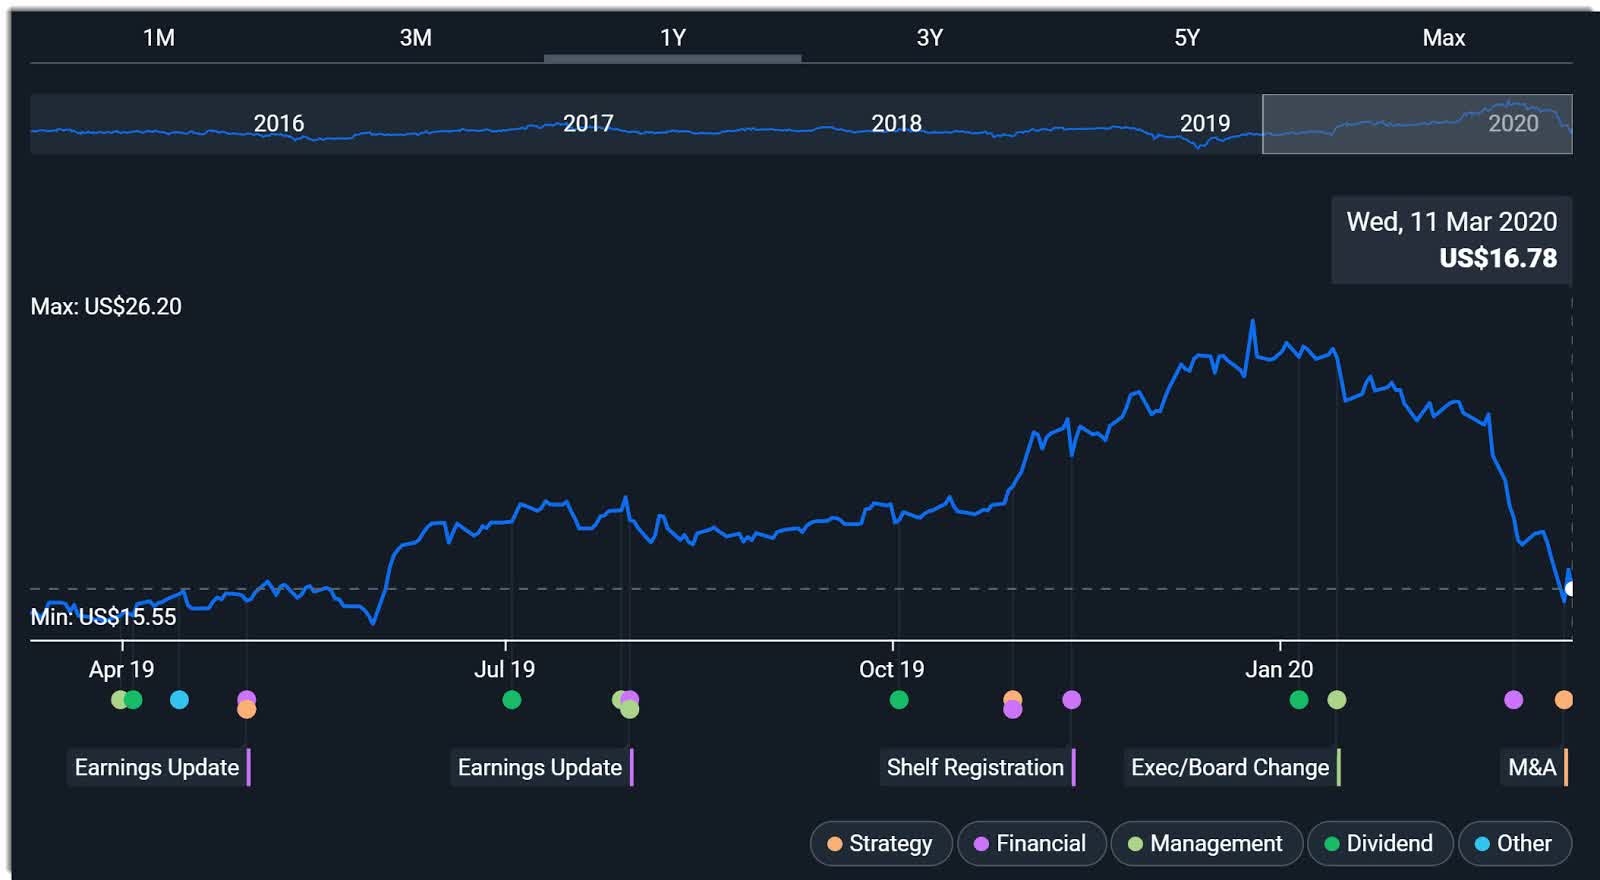
Task: Click the green Dividend dot under Apr 19
Action: (133, 700)
